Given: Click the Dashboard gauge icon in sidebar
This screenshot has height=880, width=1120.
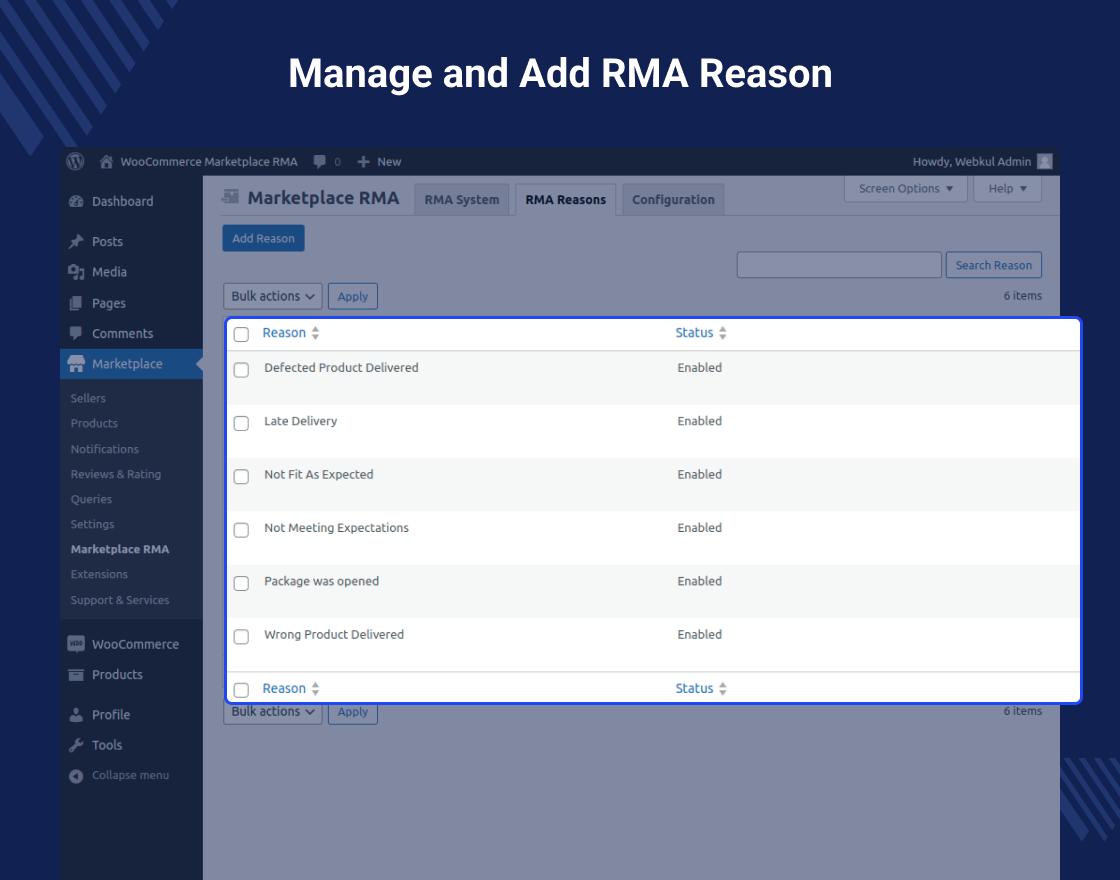Looking at the screenshot, I should 77,201.
